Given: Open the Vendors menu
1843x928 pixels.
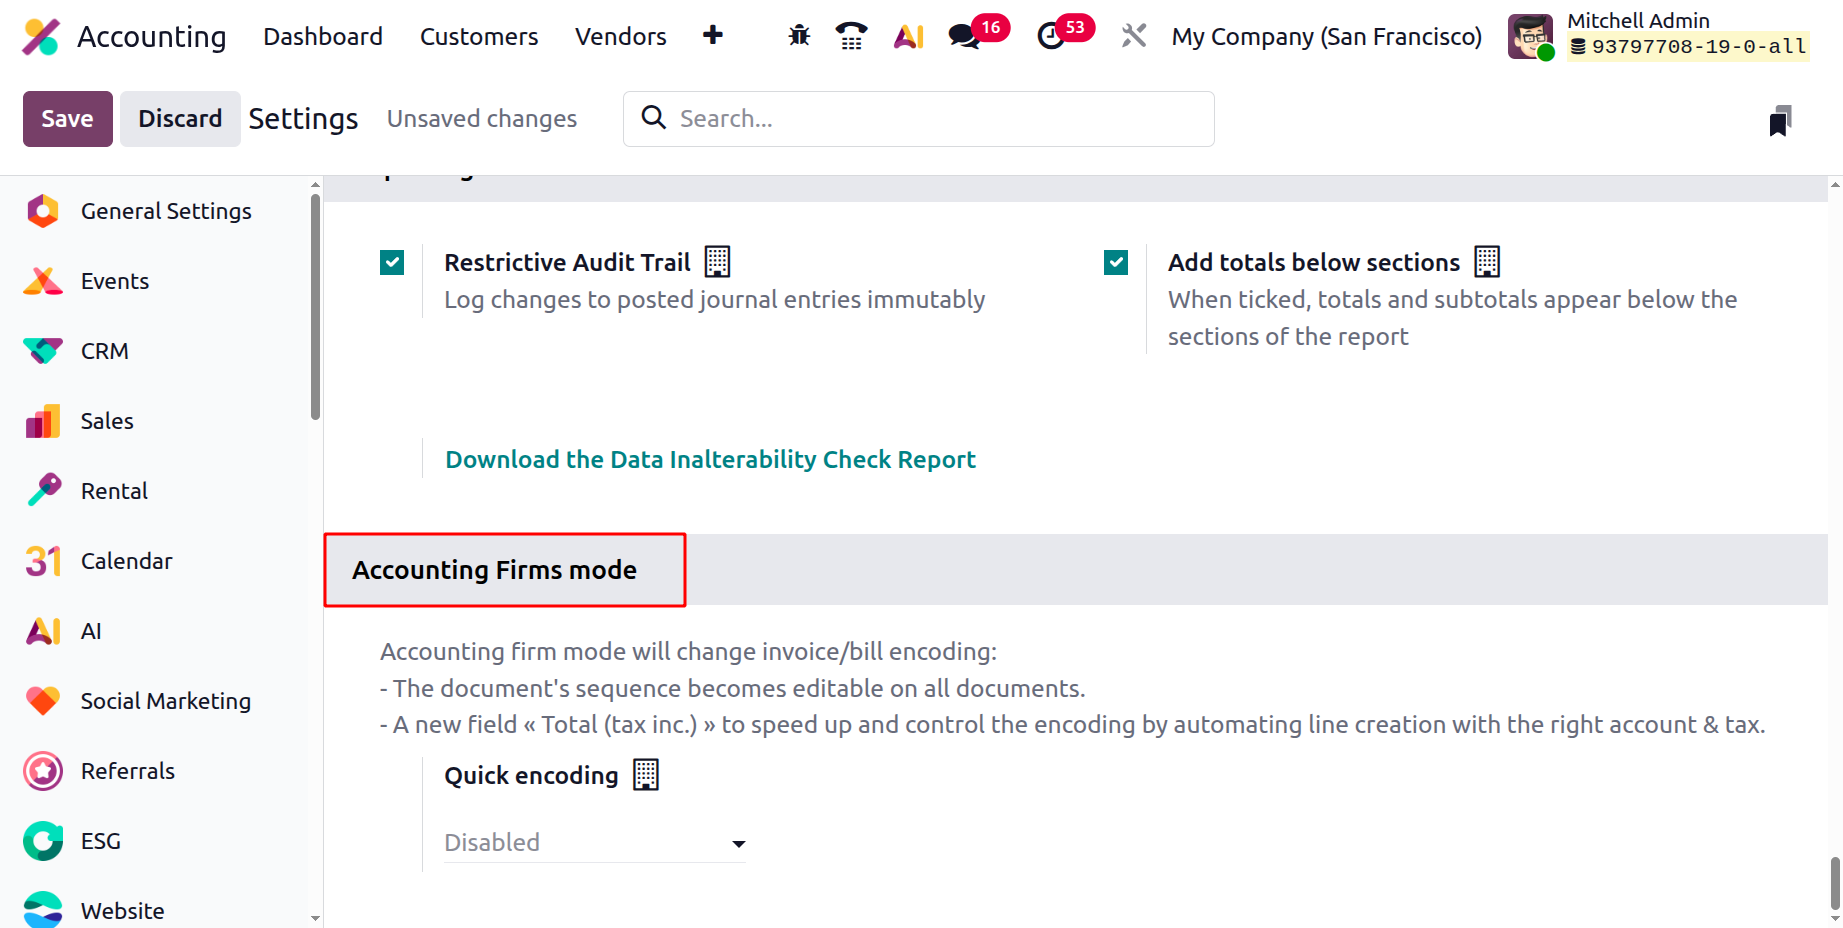Looking at the screenshot, I should pyautogui.click(x=620, y=37).
